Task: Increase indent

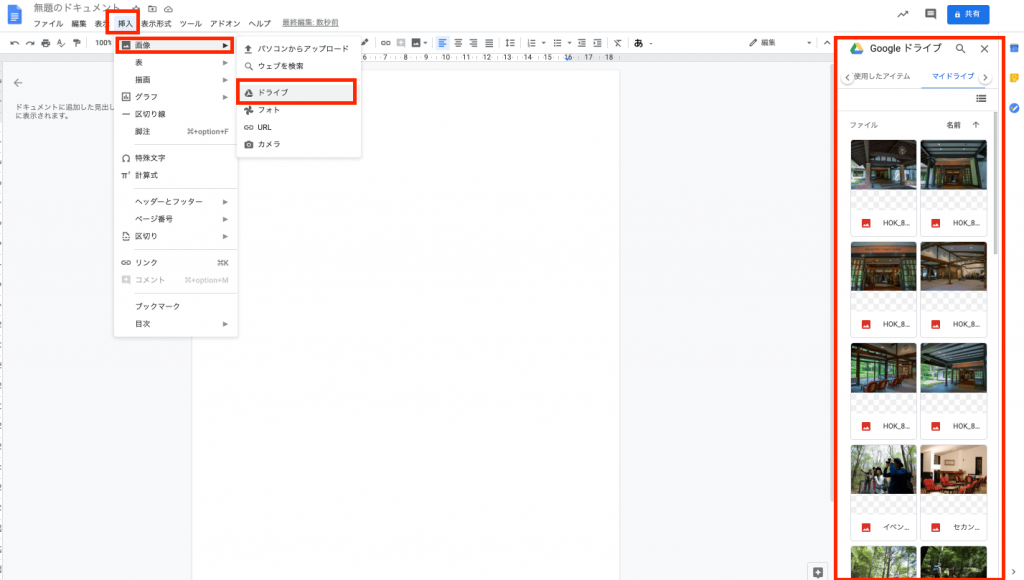Action: [598, 43]
